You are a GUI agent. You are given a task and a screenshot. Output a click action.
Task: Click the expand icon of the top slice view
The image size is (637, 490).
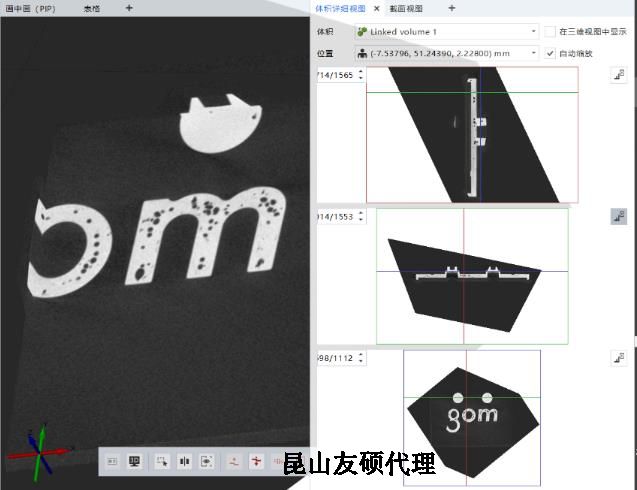tap(619, 75)
